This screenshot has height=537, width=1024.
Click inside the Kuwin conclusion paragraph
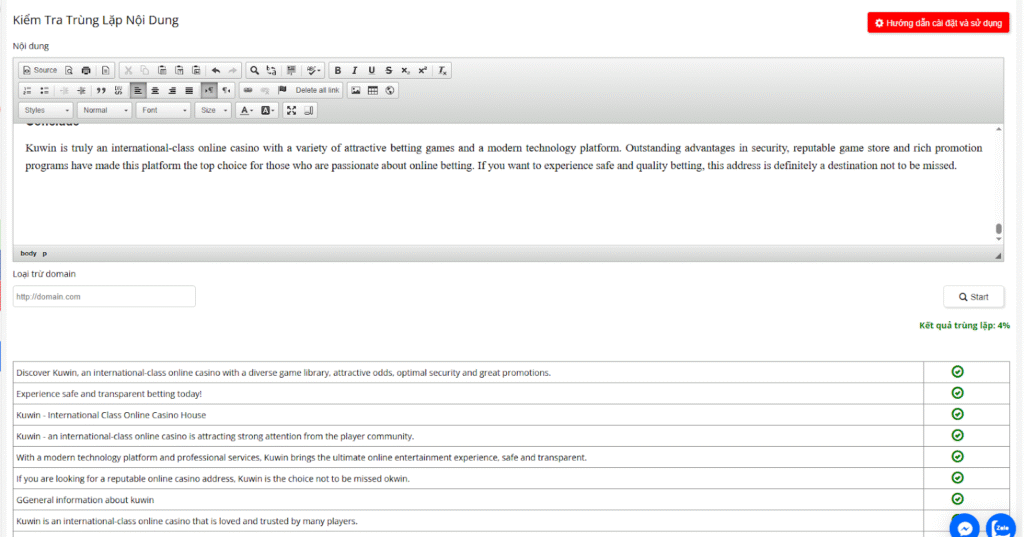[x=504, y=157]
